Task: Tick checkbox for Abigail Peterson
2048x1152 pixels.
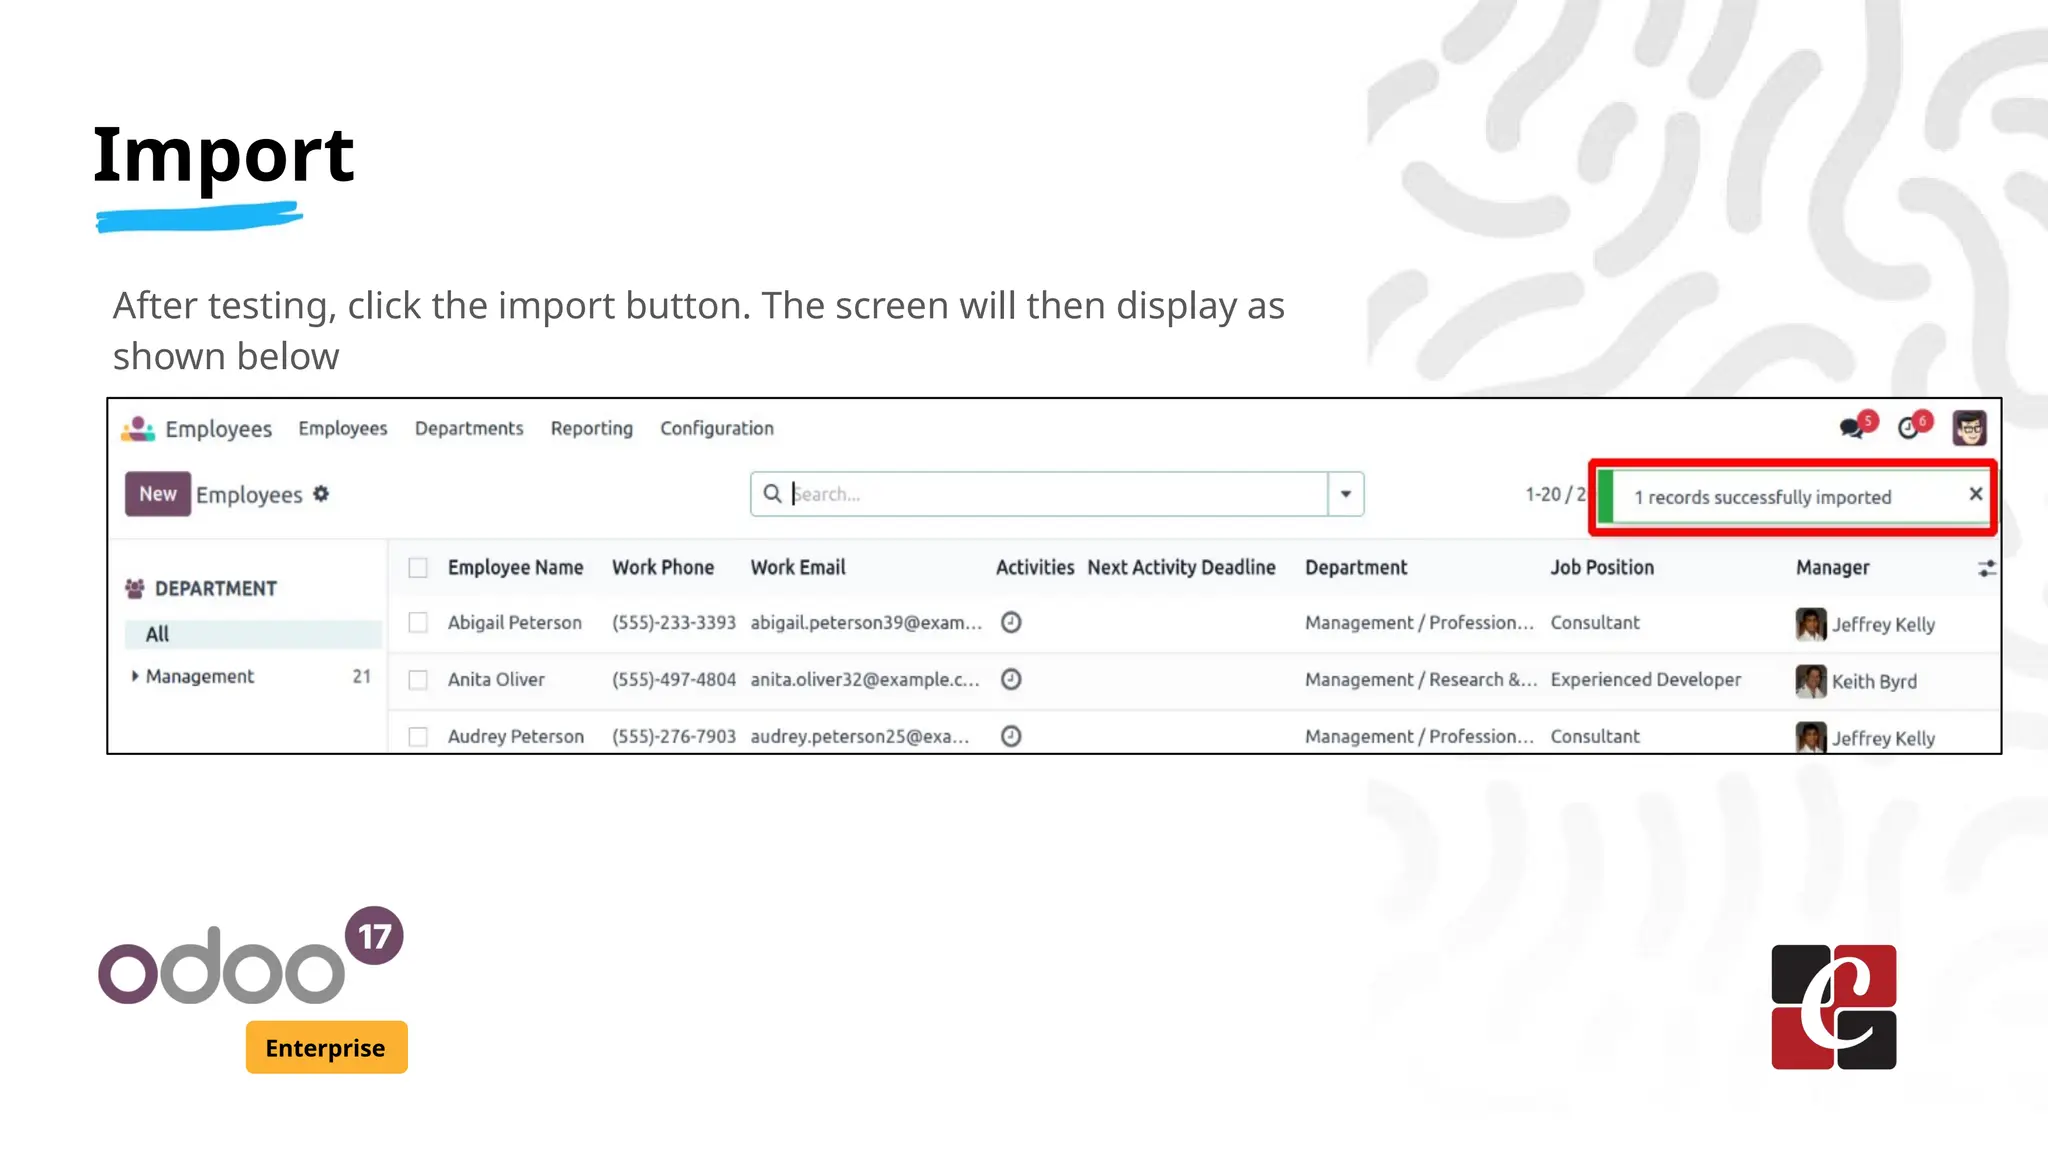Action: pos(418,623)
